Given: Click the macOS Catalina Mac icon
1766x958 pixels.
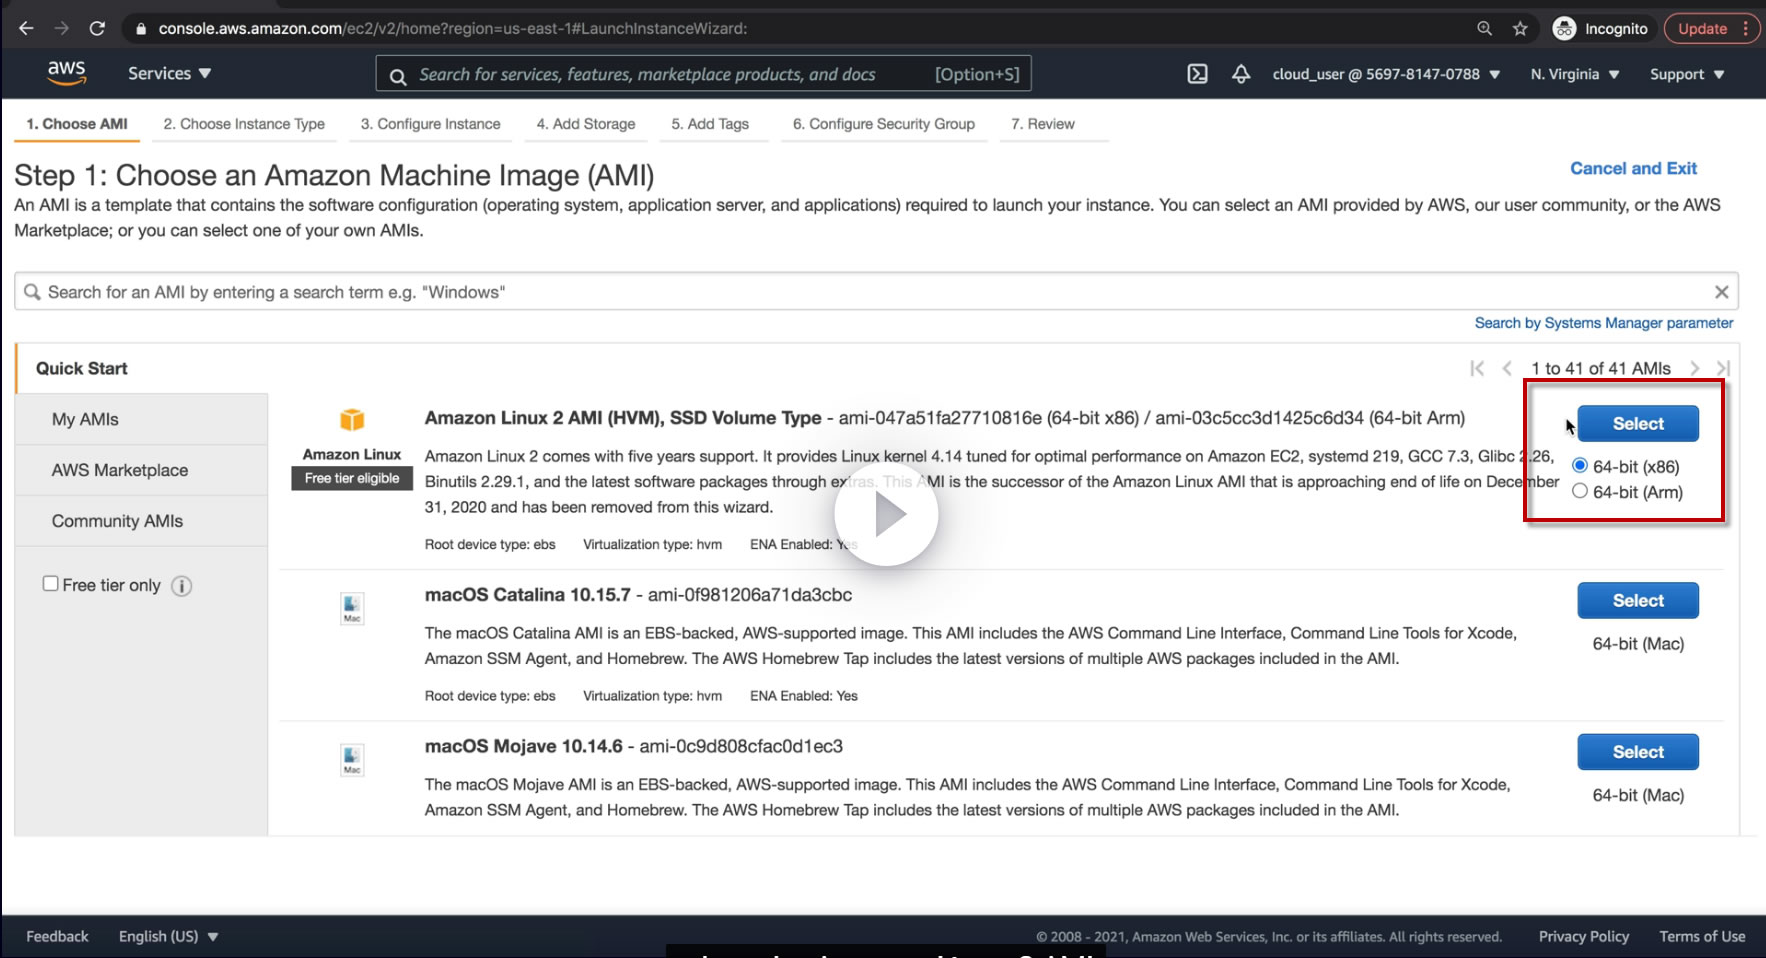Looking at the screenshot, I should pyautogui.click(x=352, y=608).
